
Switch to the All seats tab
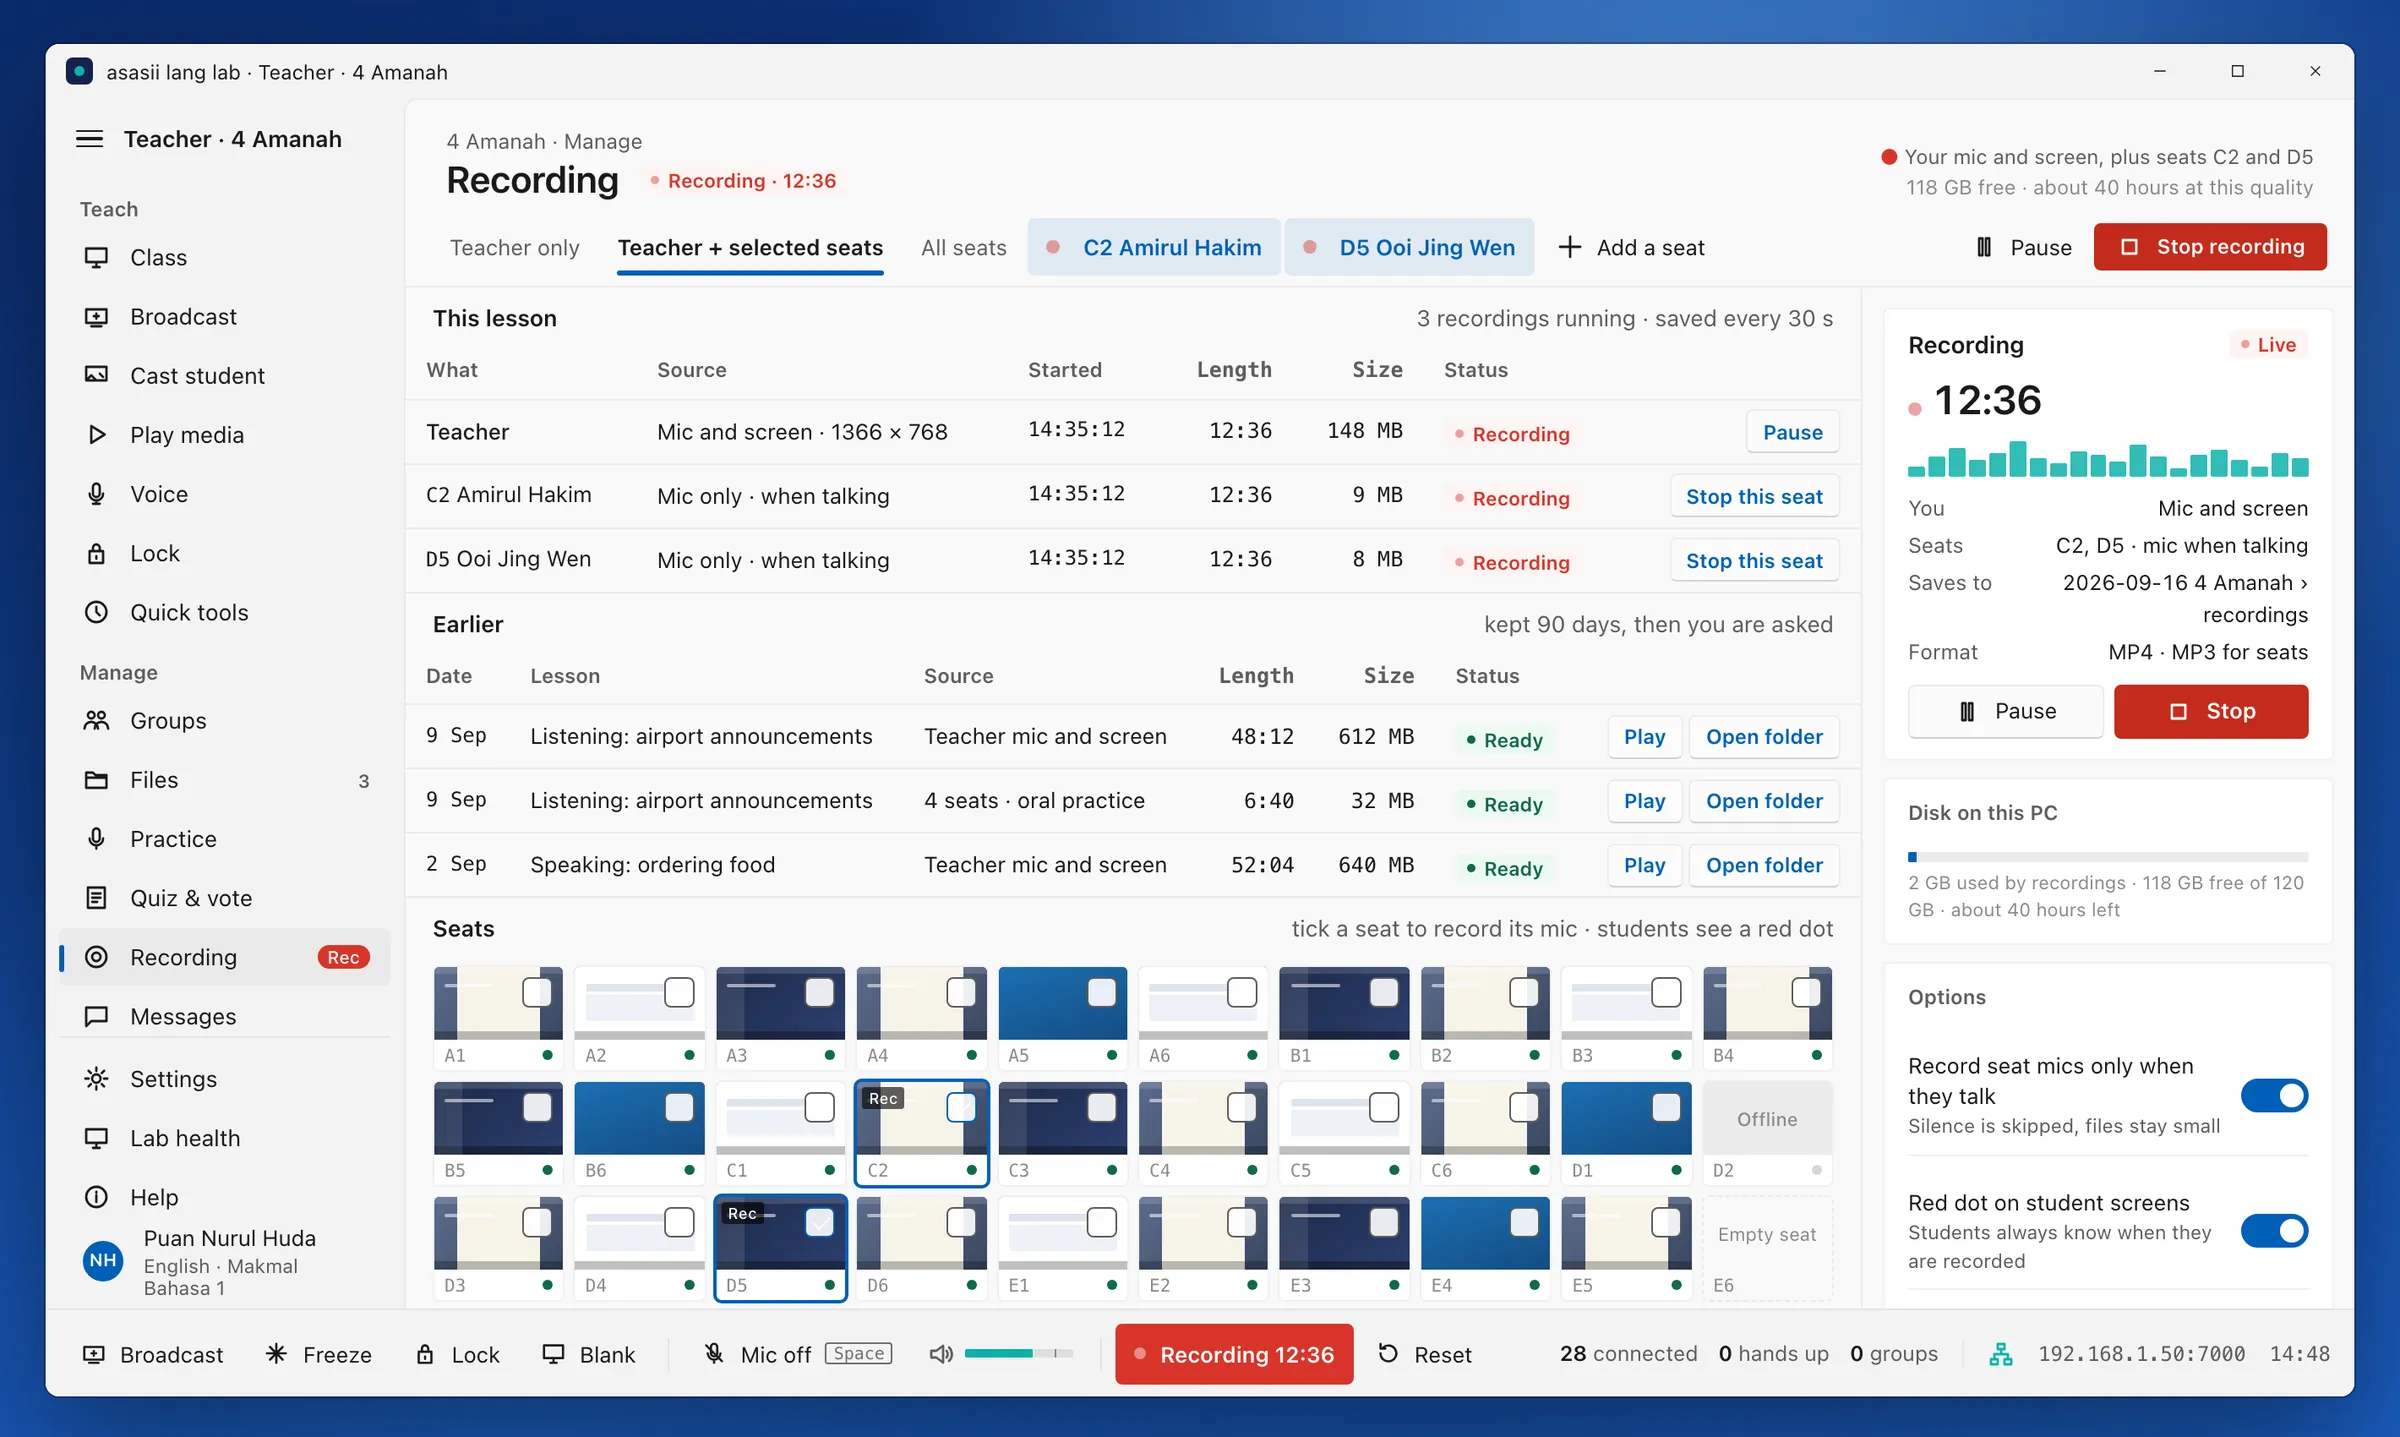[963, 247]
